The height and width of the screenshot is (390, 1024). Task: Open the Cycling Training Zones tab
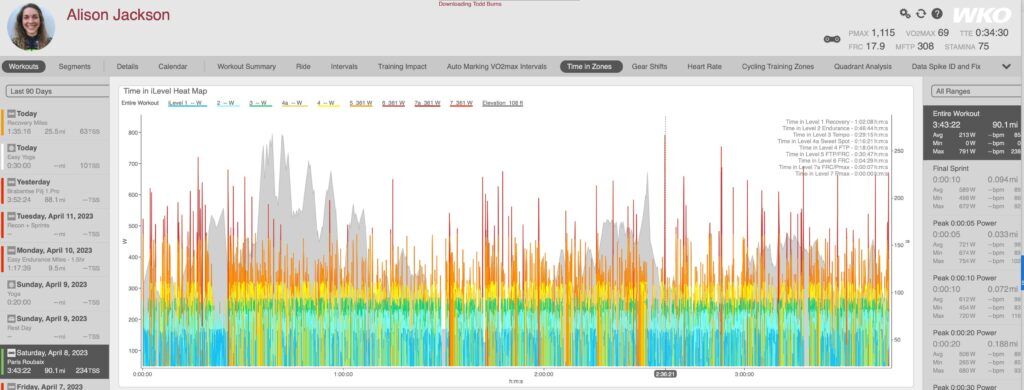[x=778, y=67]
